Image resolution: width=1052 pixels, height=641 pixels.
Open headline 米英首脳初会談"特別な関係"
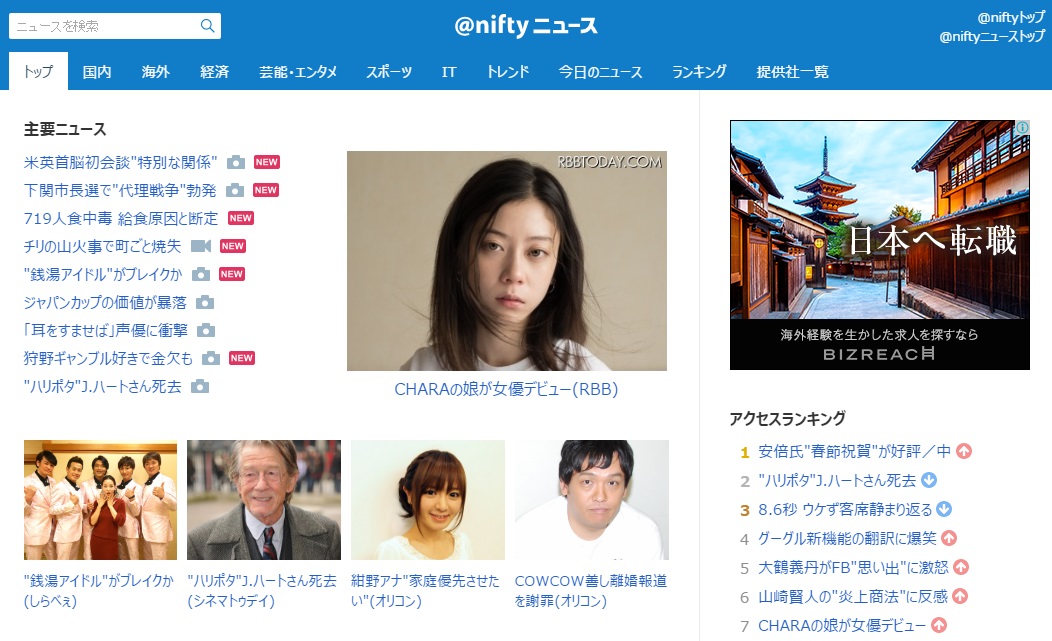tap(120, 162)
